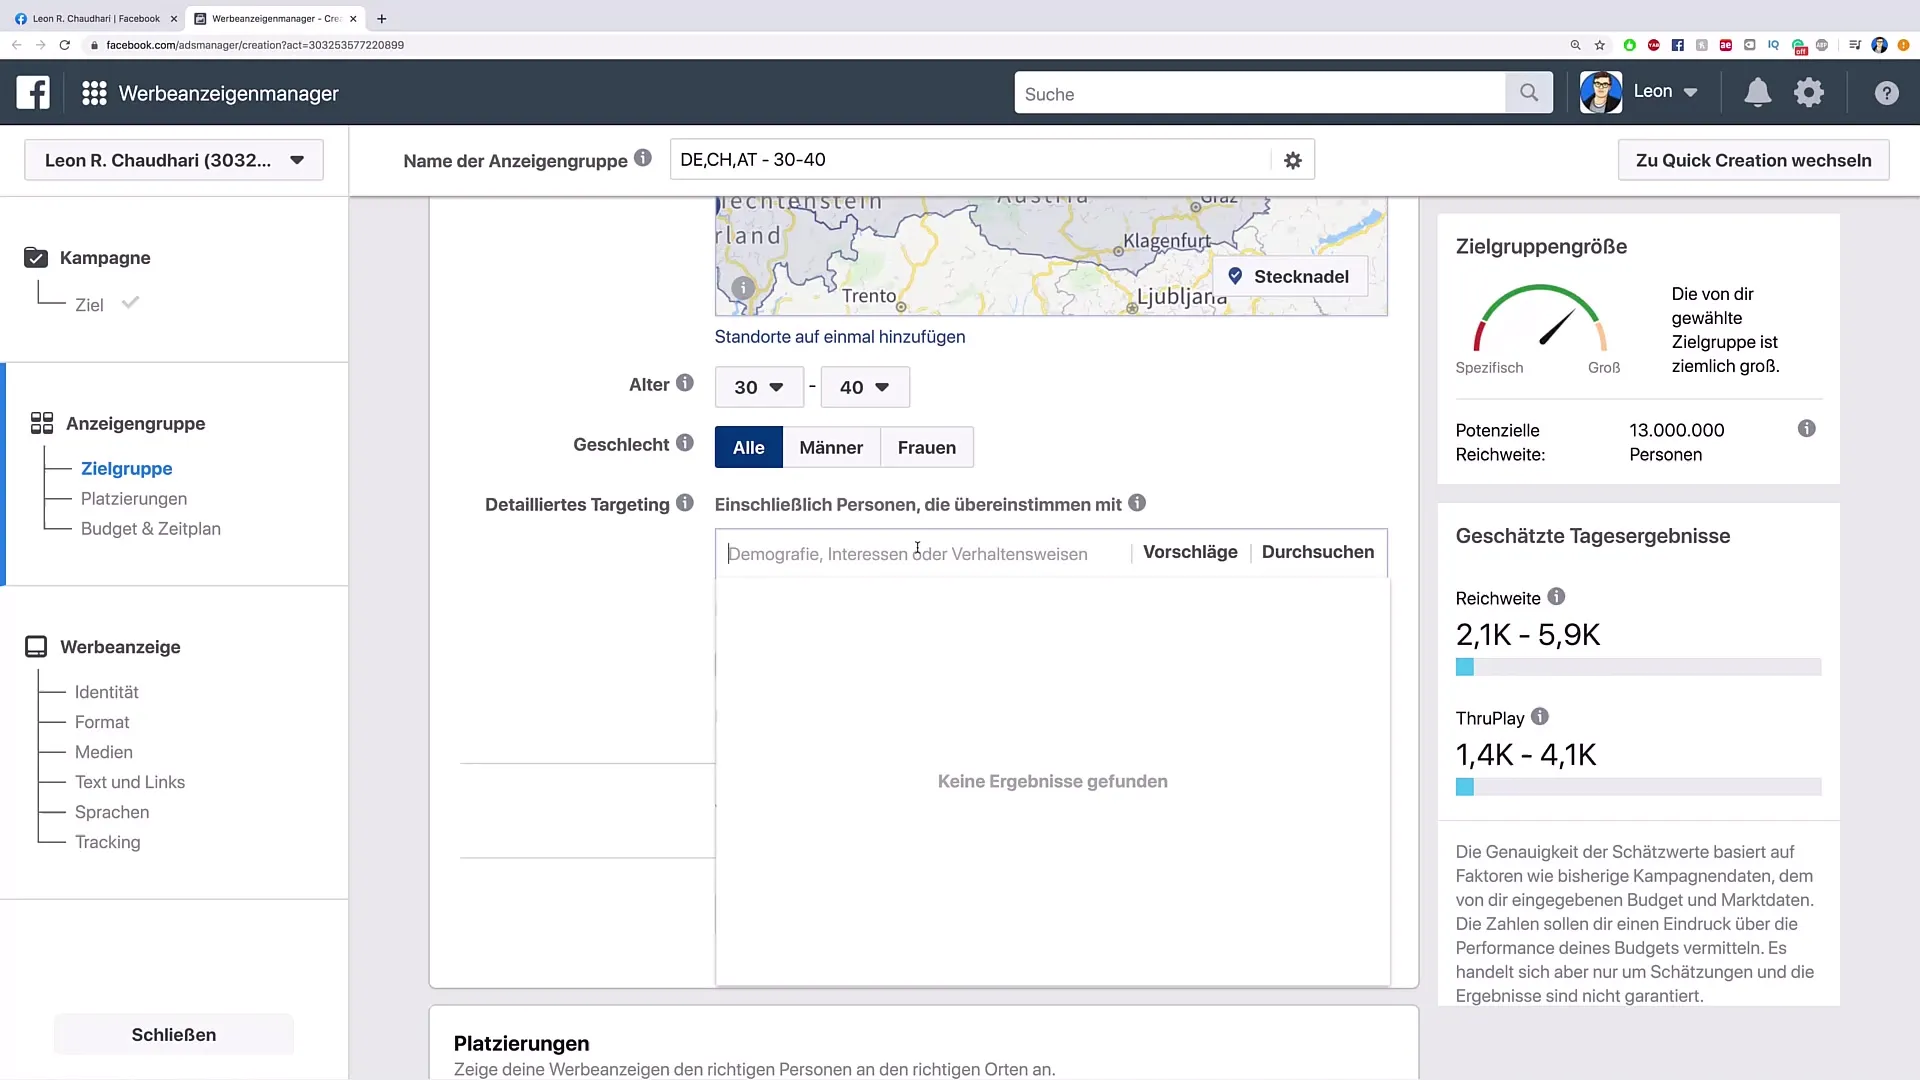Viewport: 1920px width, 1080px height.
Task: Click the browser address bar
Action: point(820,45)
